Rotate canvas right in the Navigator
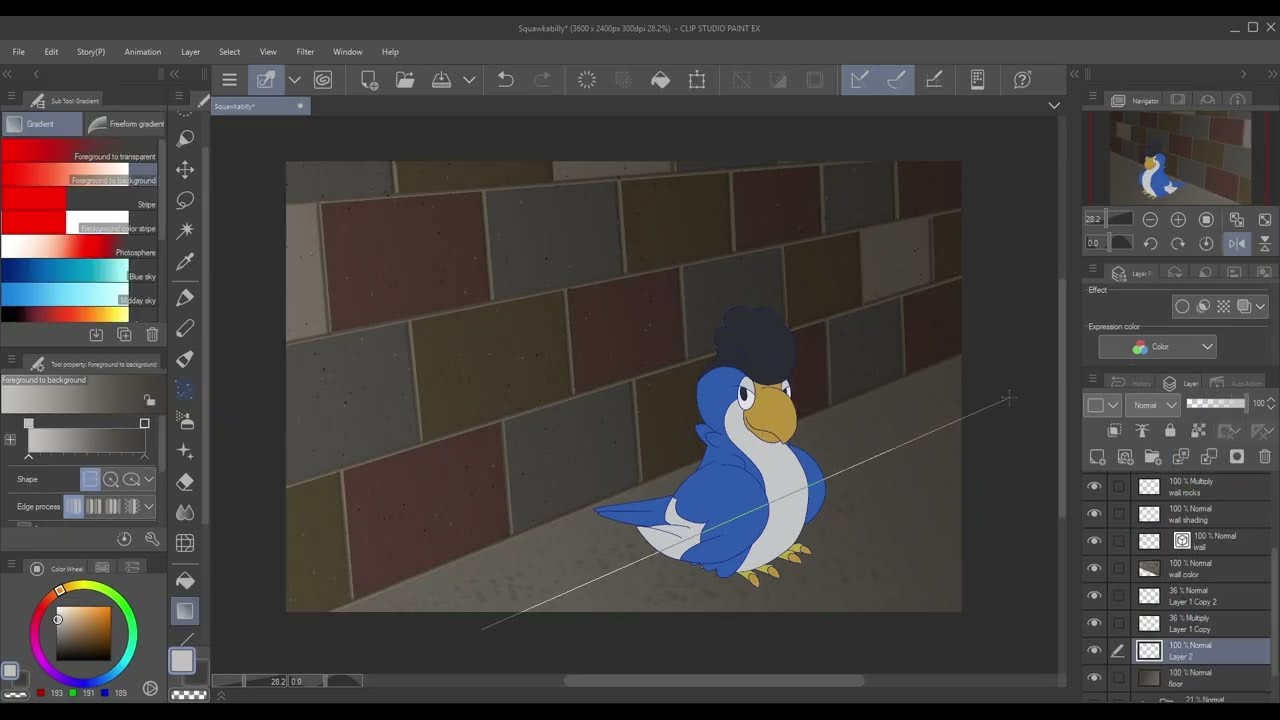Screen dimensions: 1280x720 pyautogui.click(x=1178, y=244)
